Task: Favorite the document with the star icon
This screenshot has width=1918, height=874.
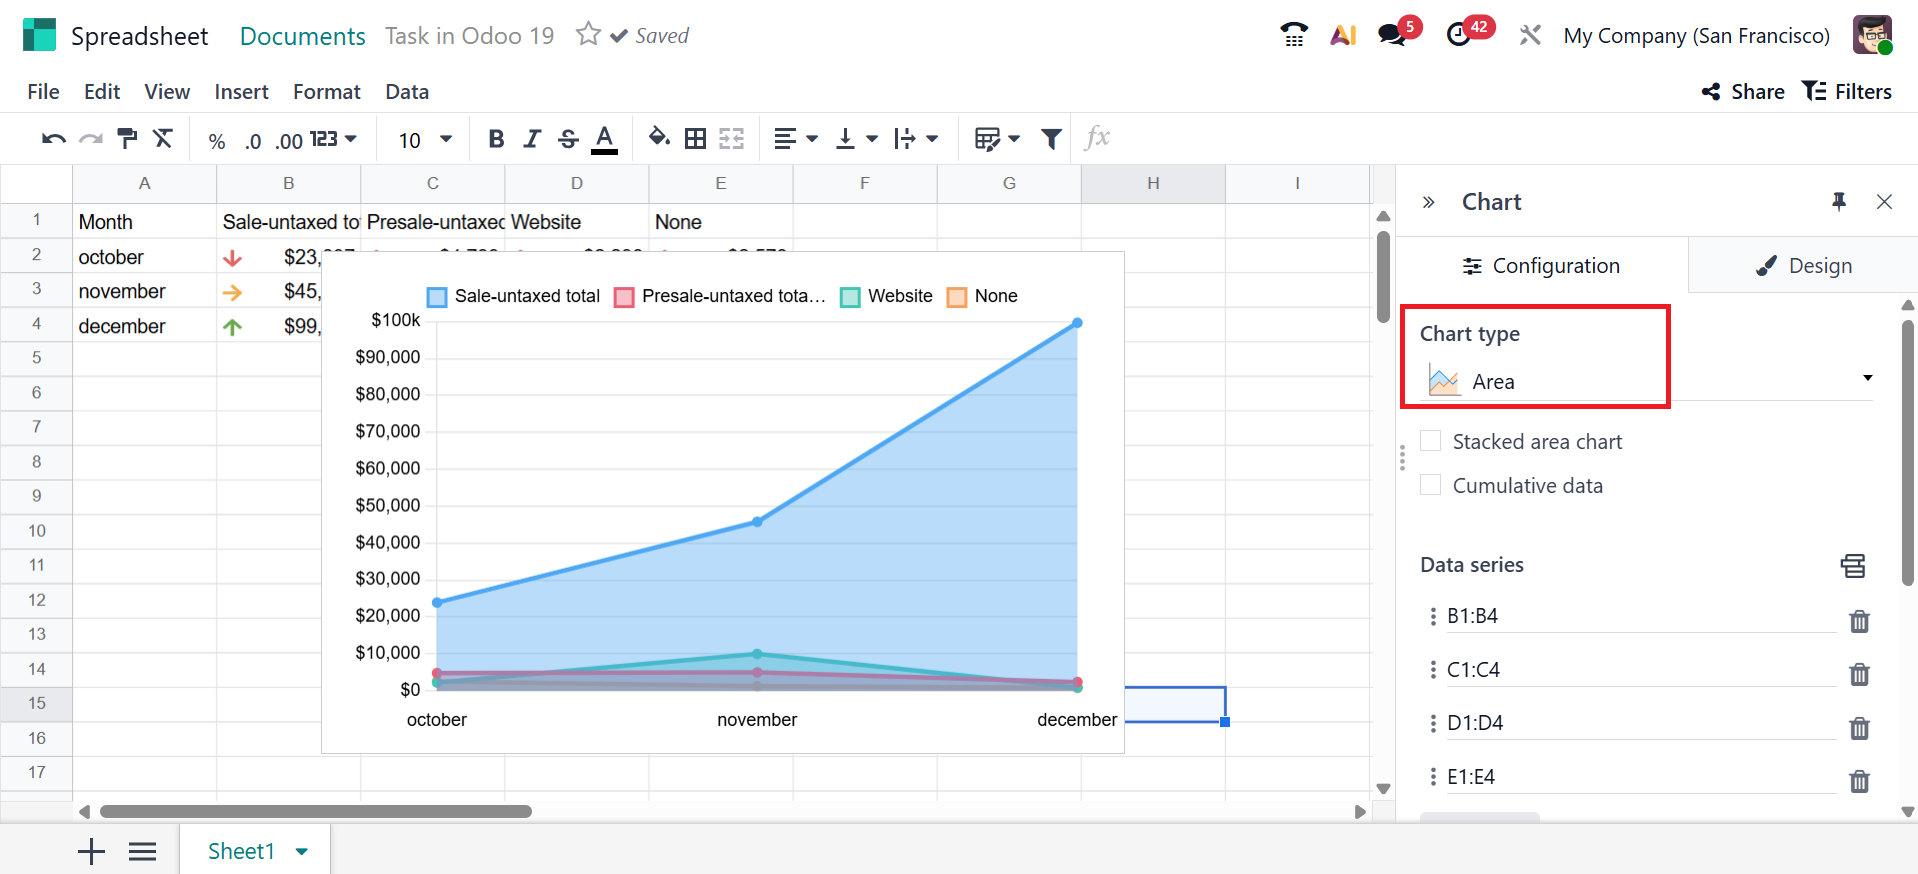Action: 588,35
